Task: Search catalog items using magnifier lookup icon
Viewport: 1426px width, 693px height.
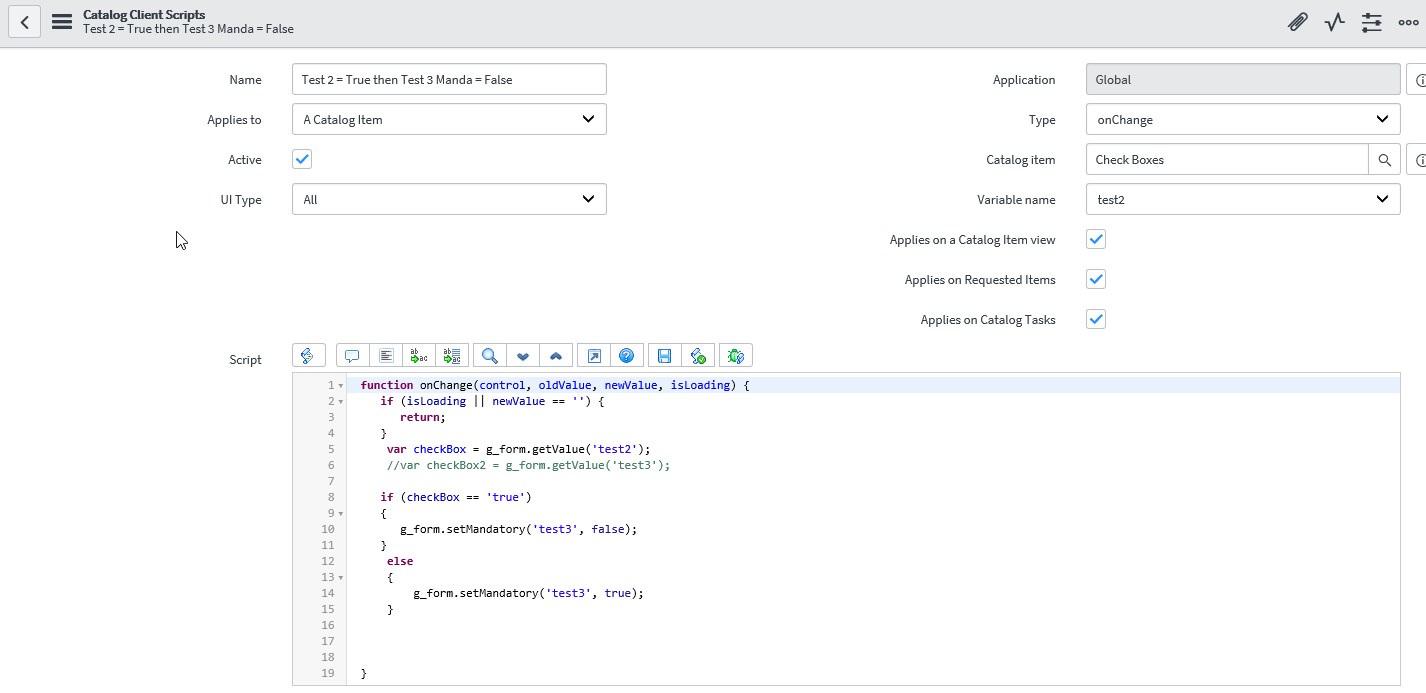Action: pos(1385,160)
